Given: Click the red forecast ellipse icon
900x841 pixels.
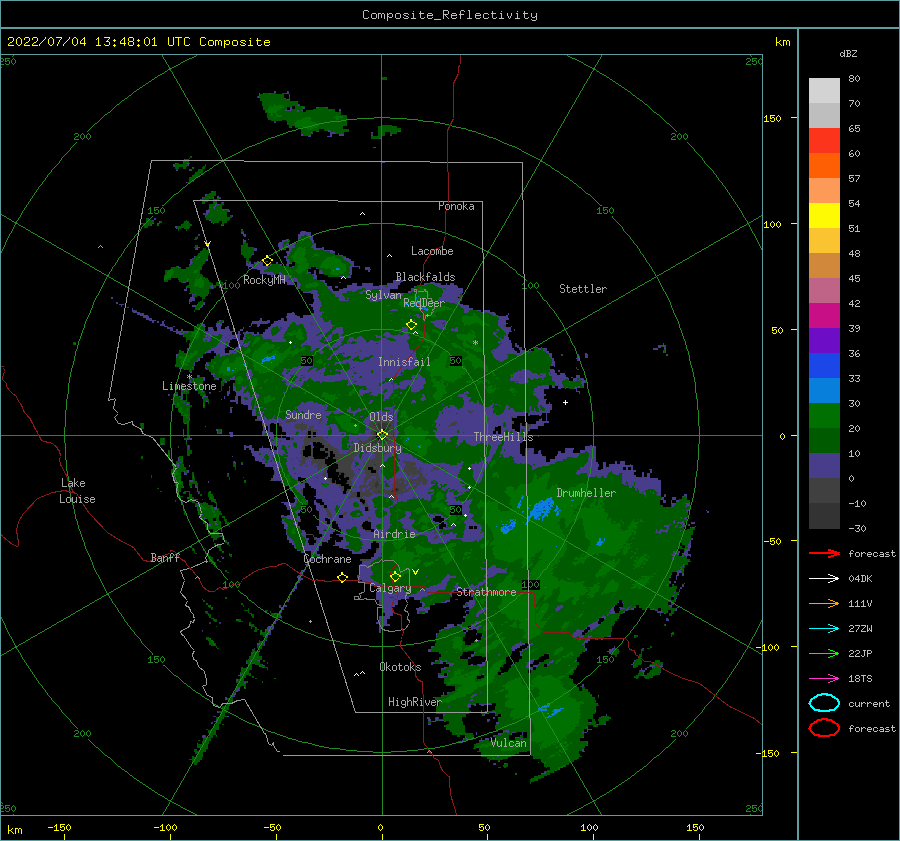Looking at the screenshot, I should (824, 728).
